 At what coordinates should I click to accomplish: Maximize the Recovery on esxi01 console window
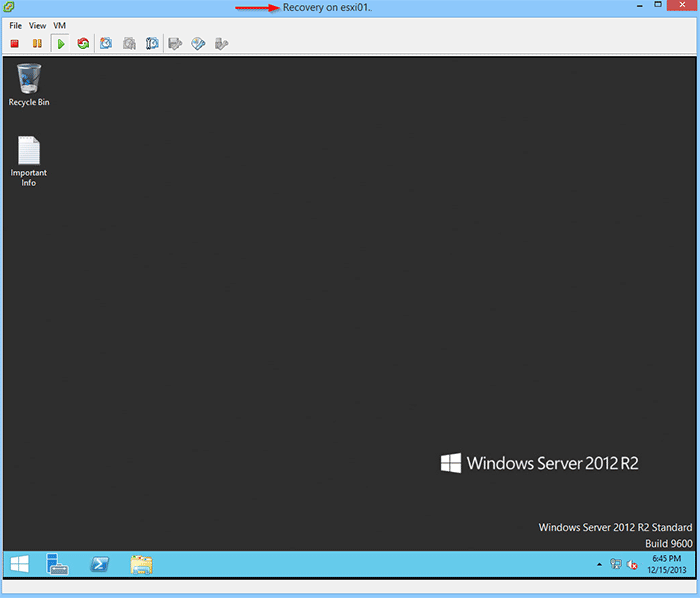pos(658,5)
